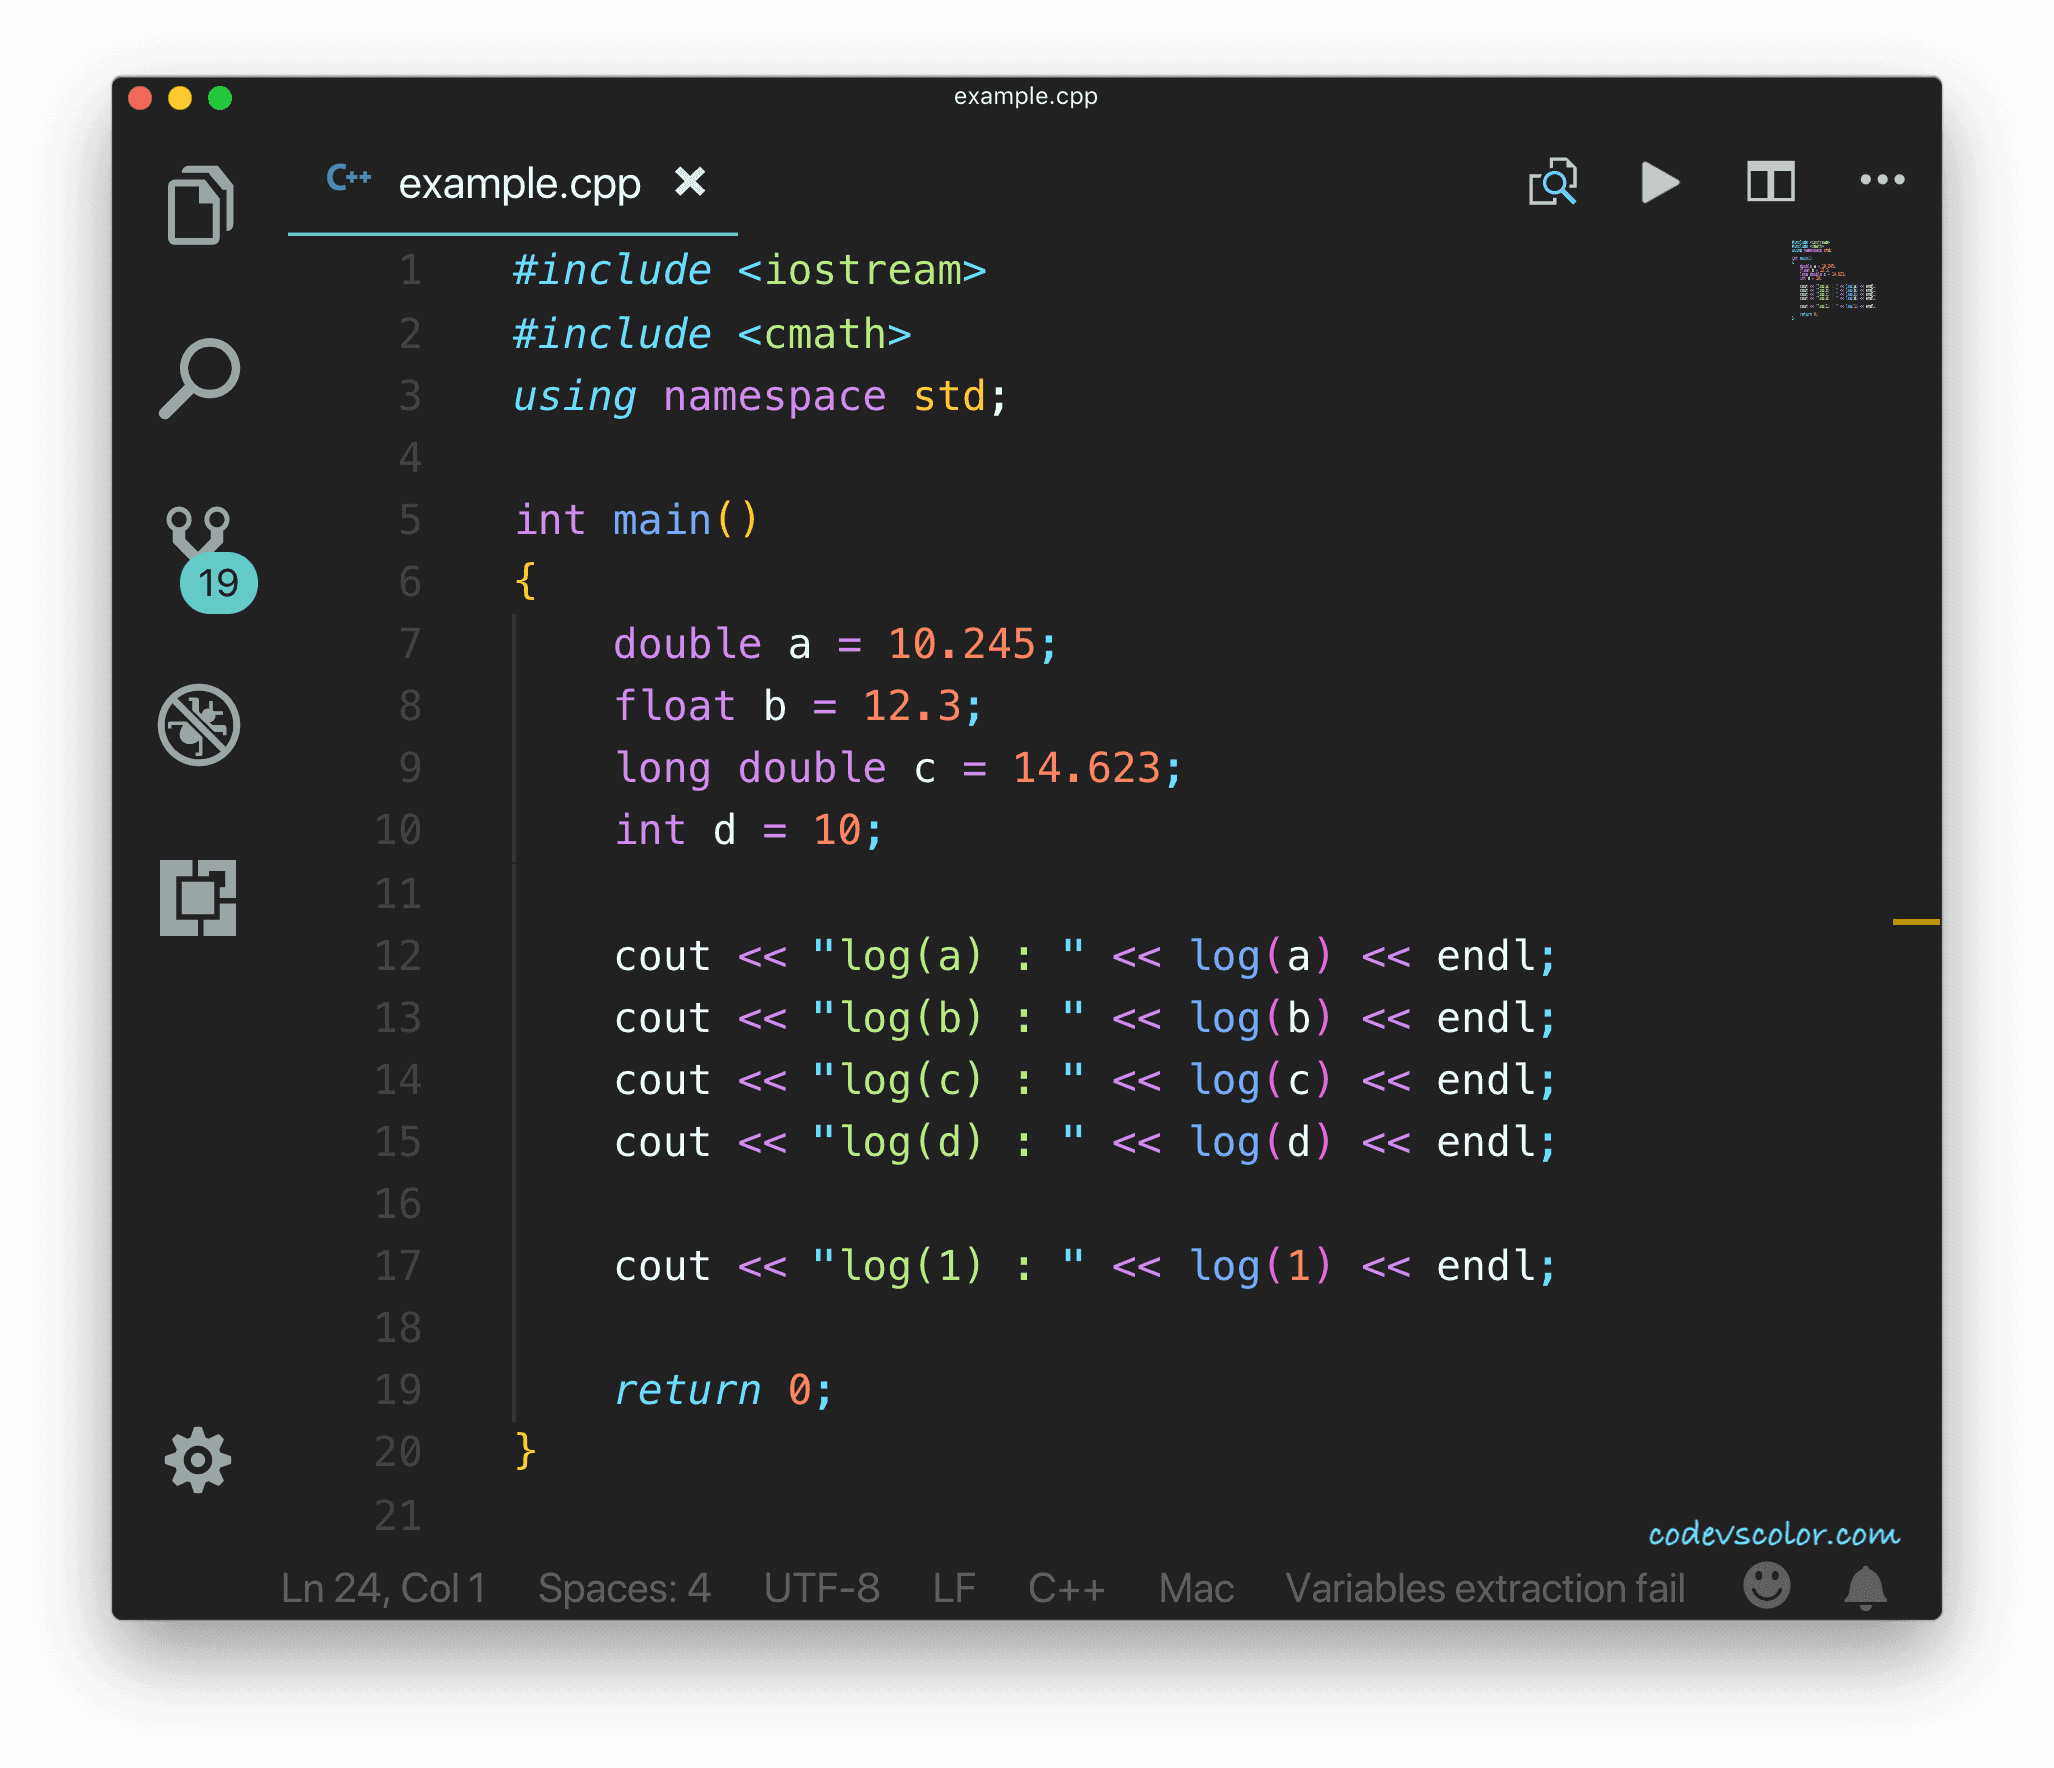Image resolution: width=2054 pixels, height=1768 pixels.
Task: Open search editor from the title bar
Action: pyautogui.click(x=1553, y=182)
